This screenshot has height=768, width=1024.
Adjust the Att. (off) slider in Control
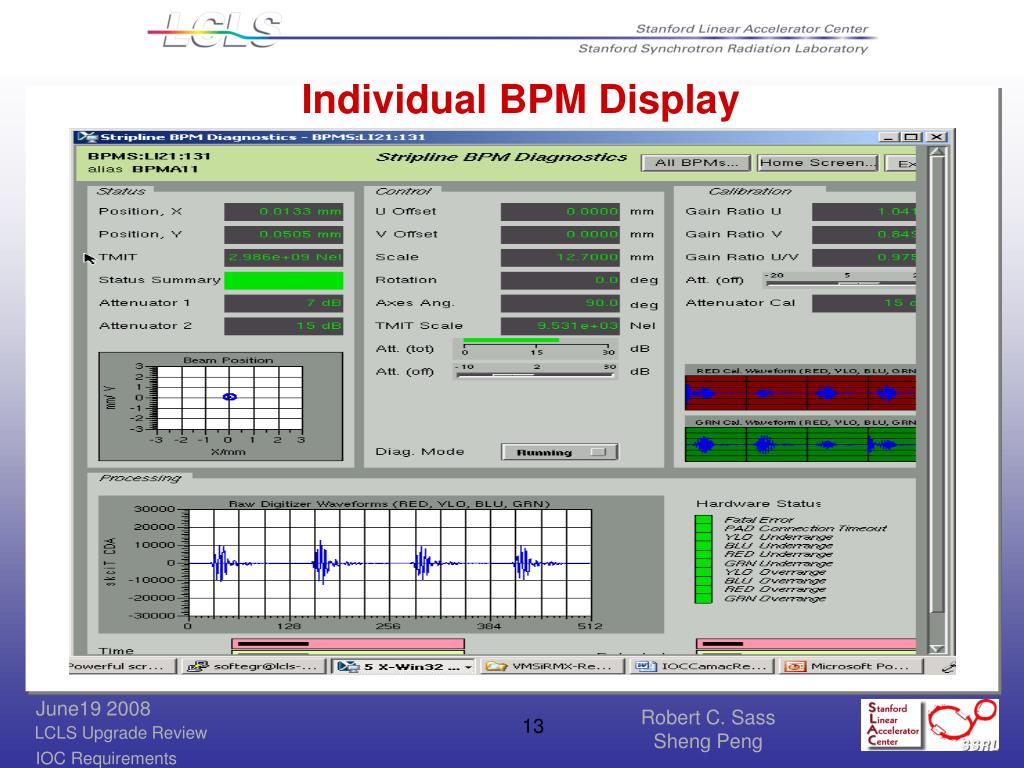(x=536, y=371)
